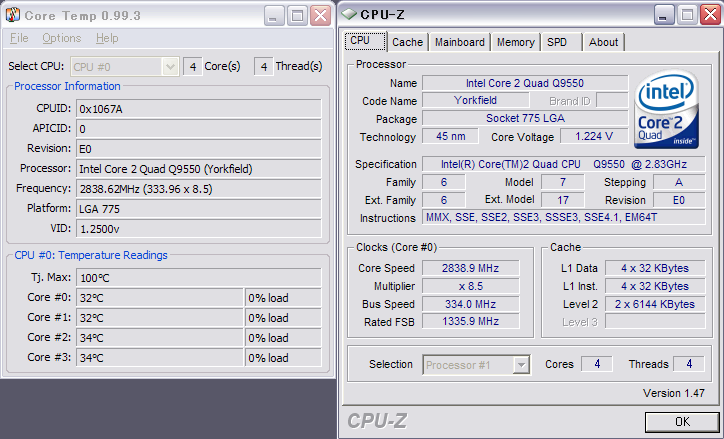
Task: Click Core #3 temperature 34°C
Action: [x=160, y=358]
